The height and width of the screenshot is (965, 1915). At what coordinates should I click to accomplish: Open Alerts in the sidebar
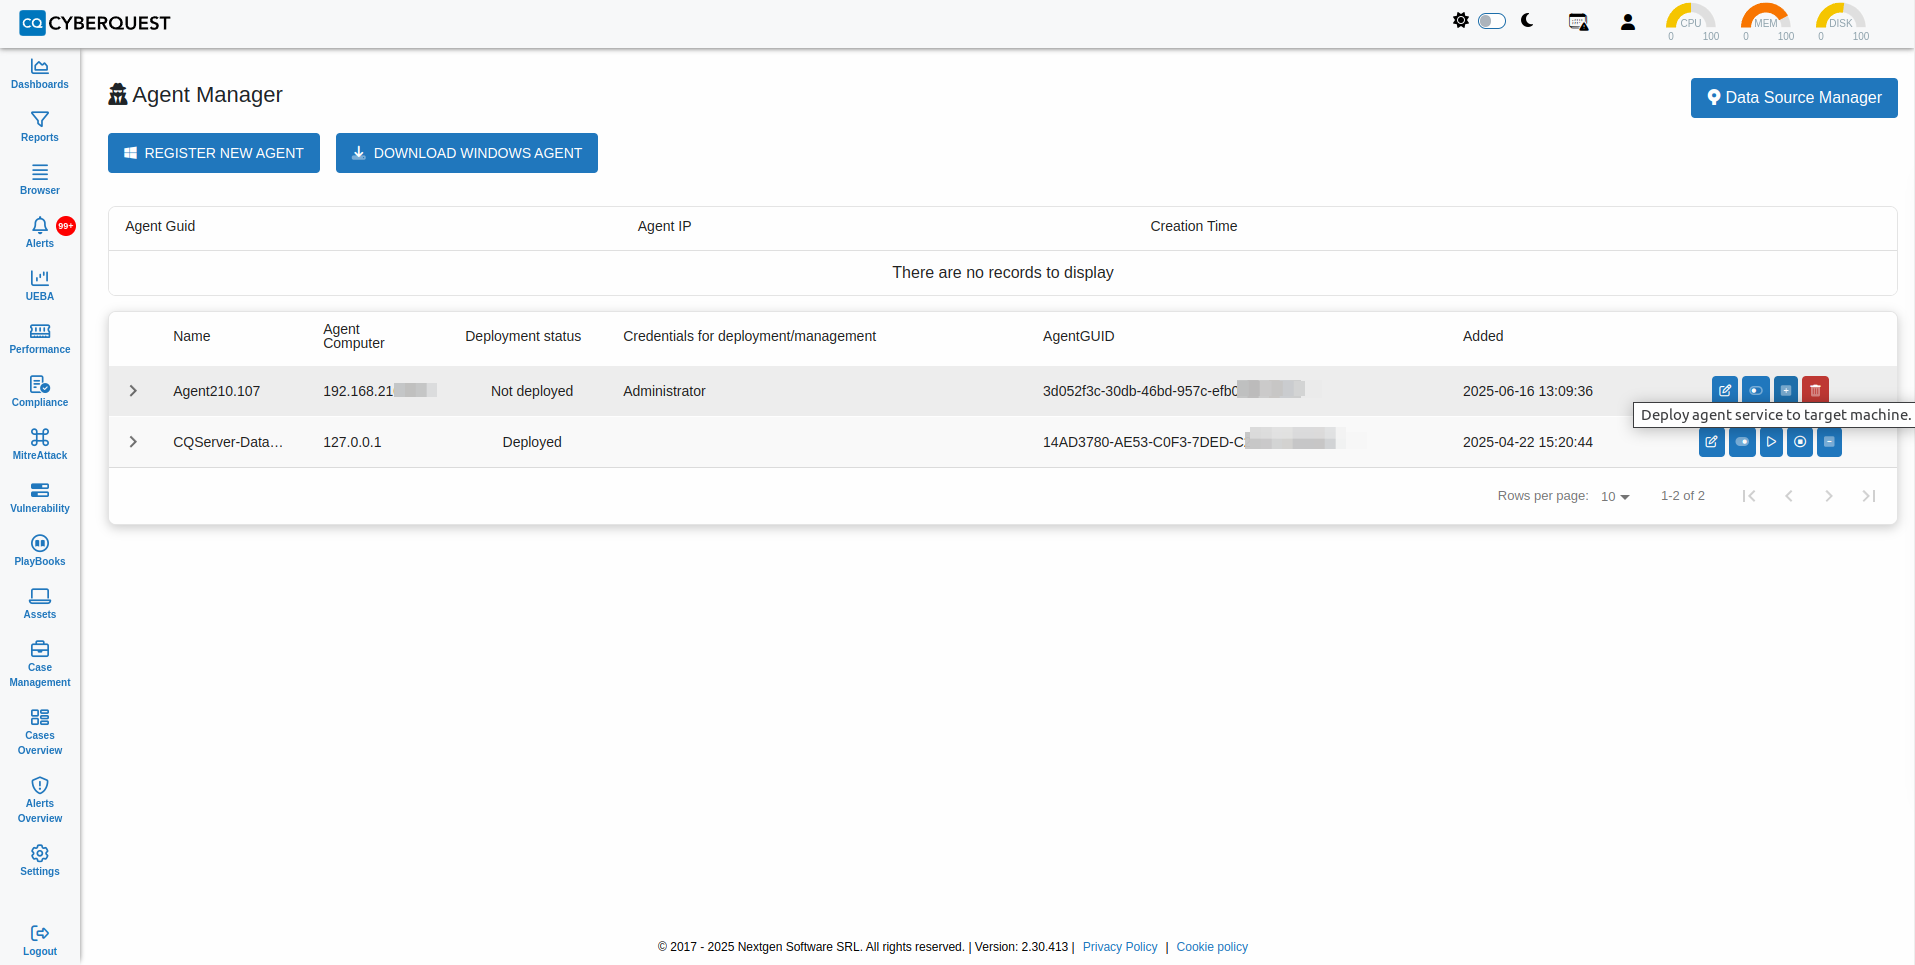(40, 232)
